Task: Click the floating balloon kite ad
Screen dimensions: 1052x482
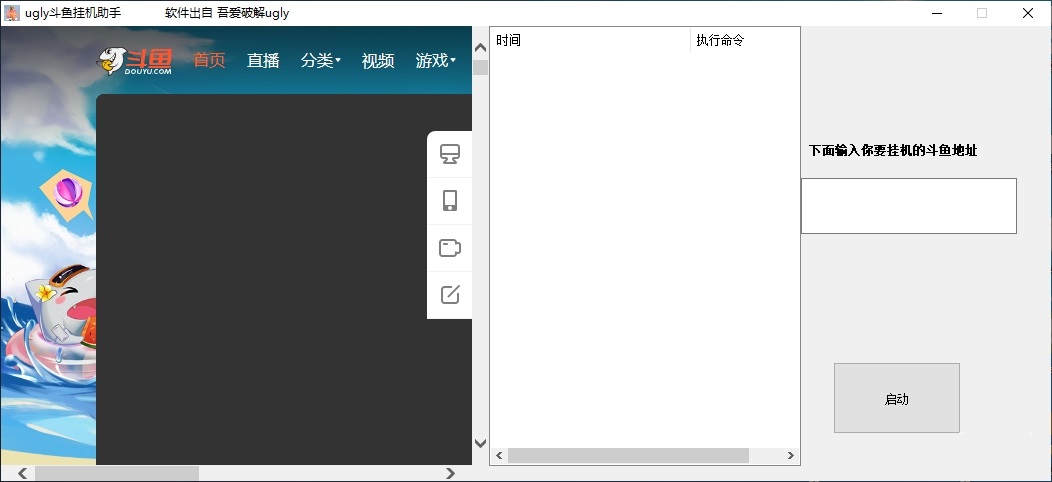Action: (x=66, y=194)
